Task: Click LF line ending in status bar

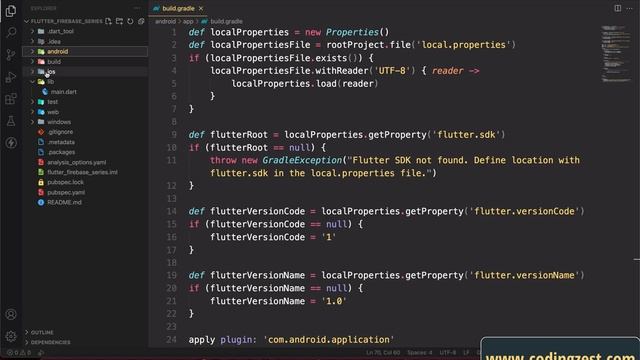Action: pos(466,353)
